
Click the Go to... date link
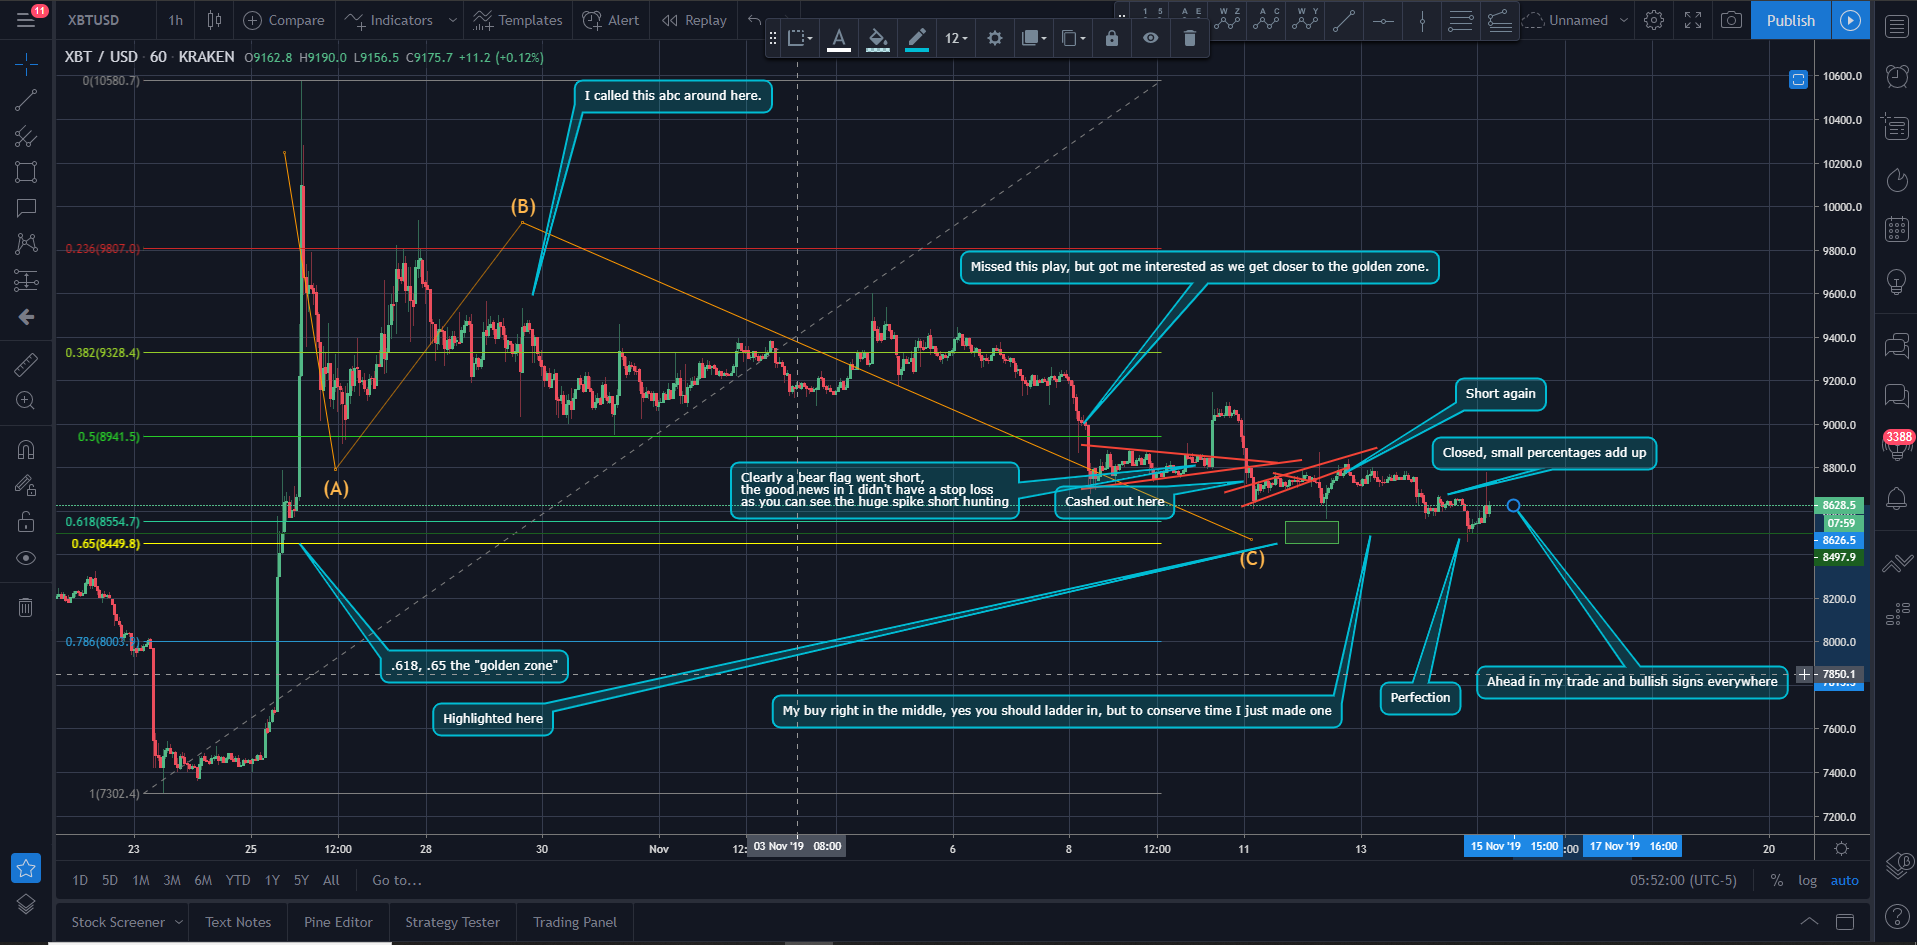(397, 880)
